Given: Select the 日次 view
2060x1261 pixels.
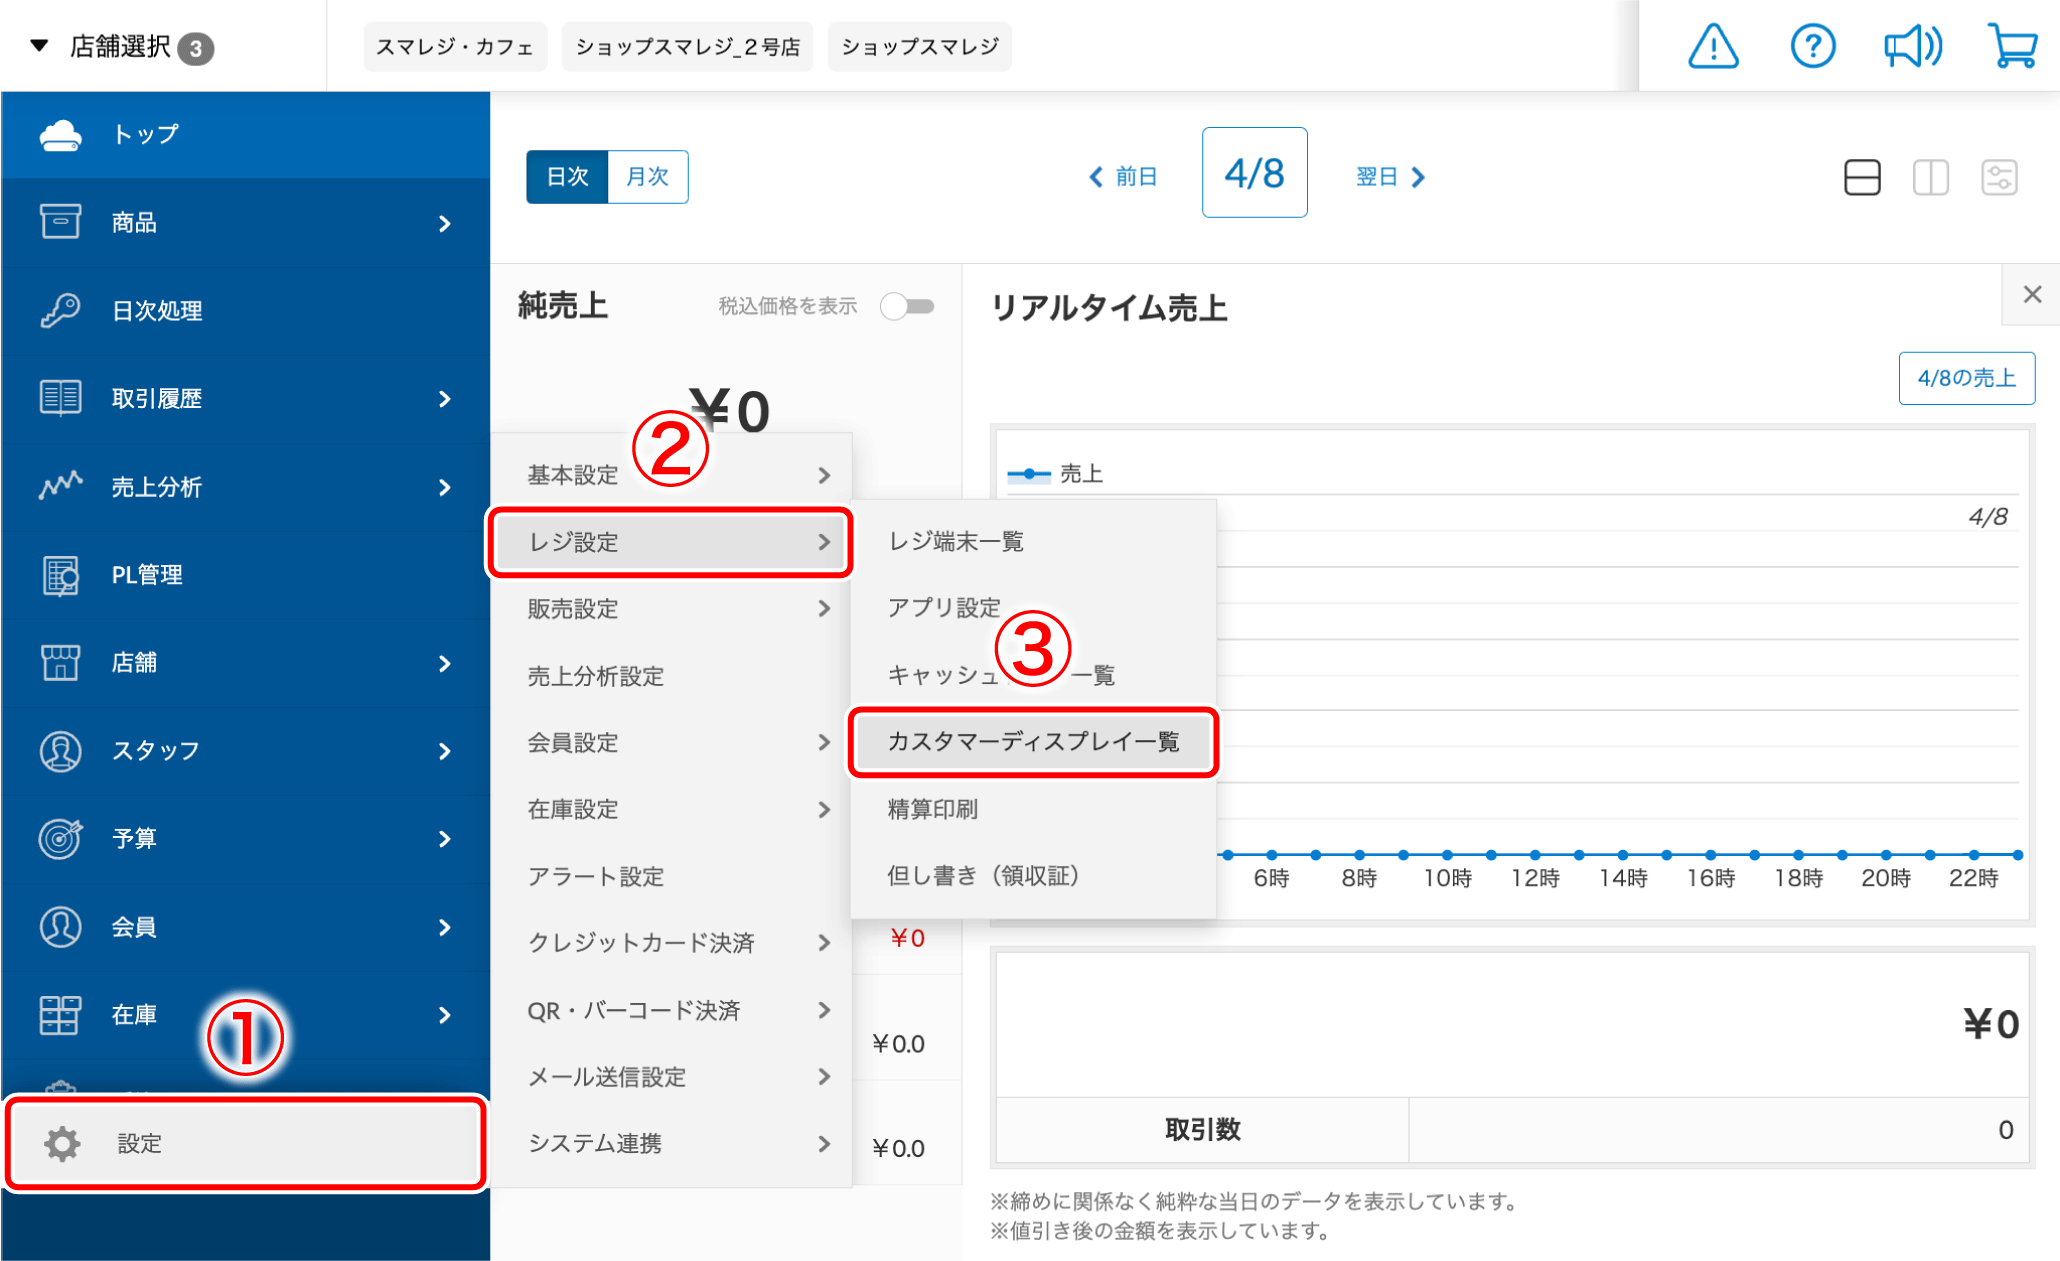Looking at the screenshot, I should [567, 177].
